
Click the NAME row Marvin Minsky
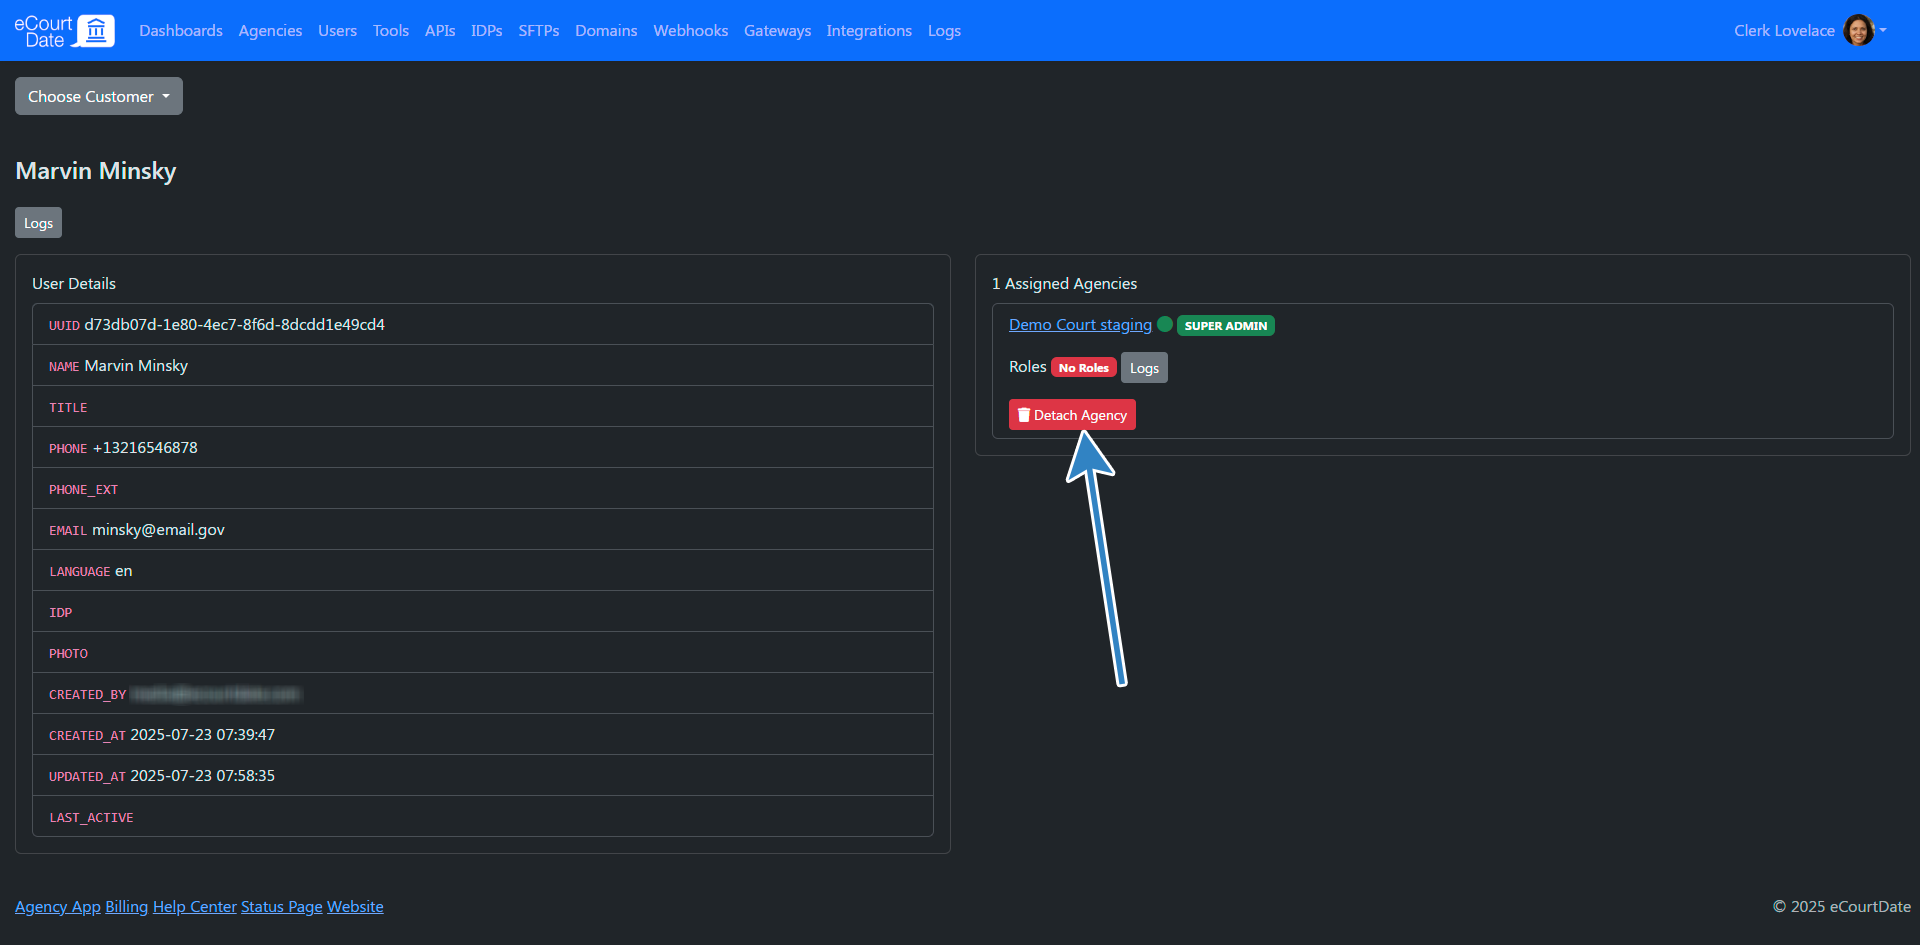click(x=483, y=365)
